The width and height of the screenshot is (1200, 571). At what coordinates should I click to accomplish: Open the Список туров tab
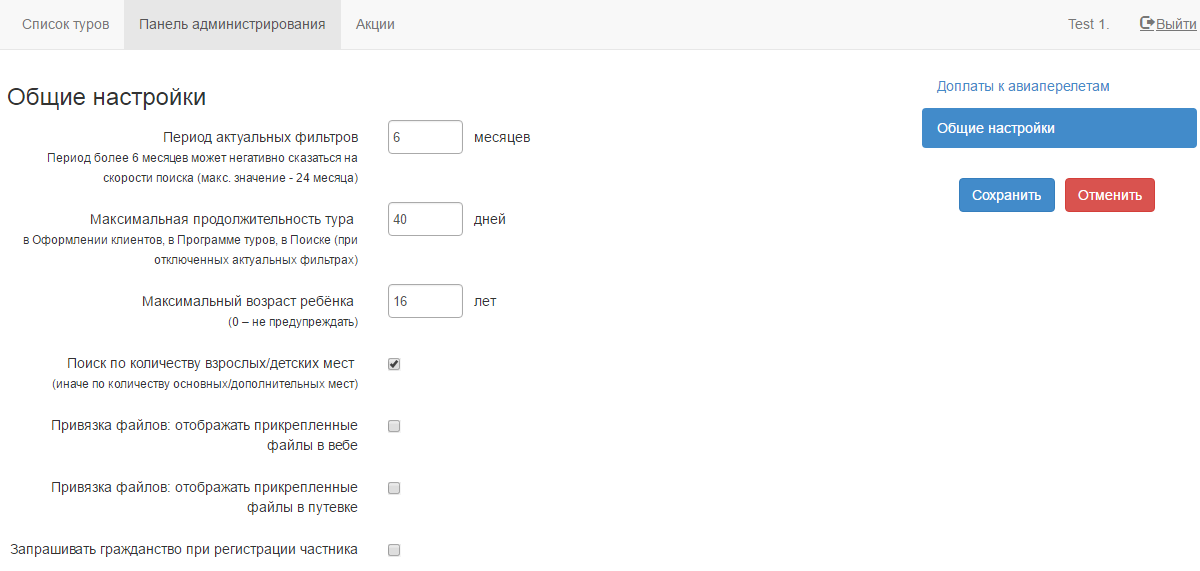[x=66, y=24]
